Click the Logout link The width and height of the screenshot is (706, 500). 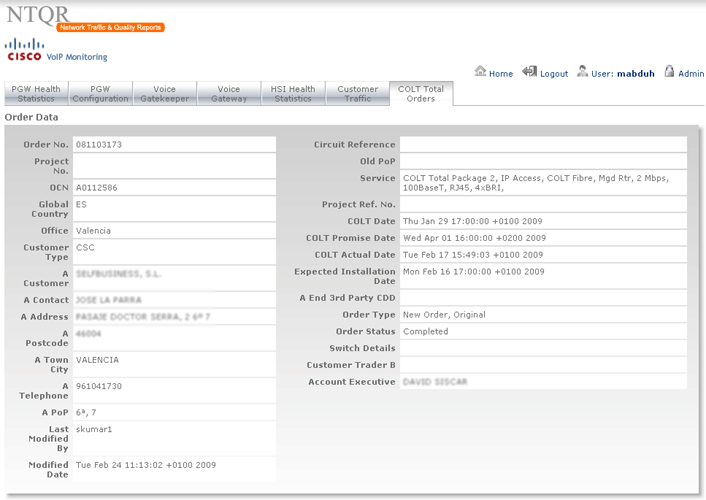[x=553, y=74]
